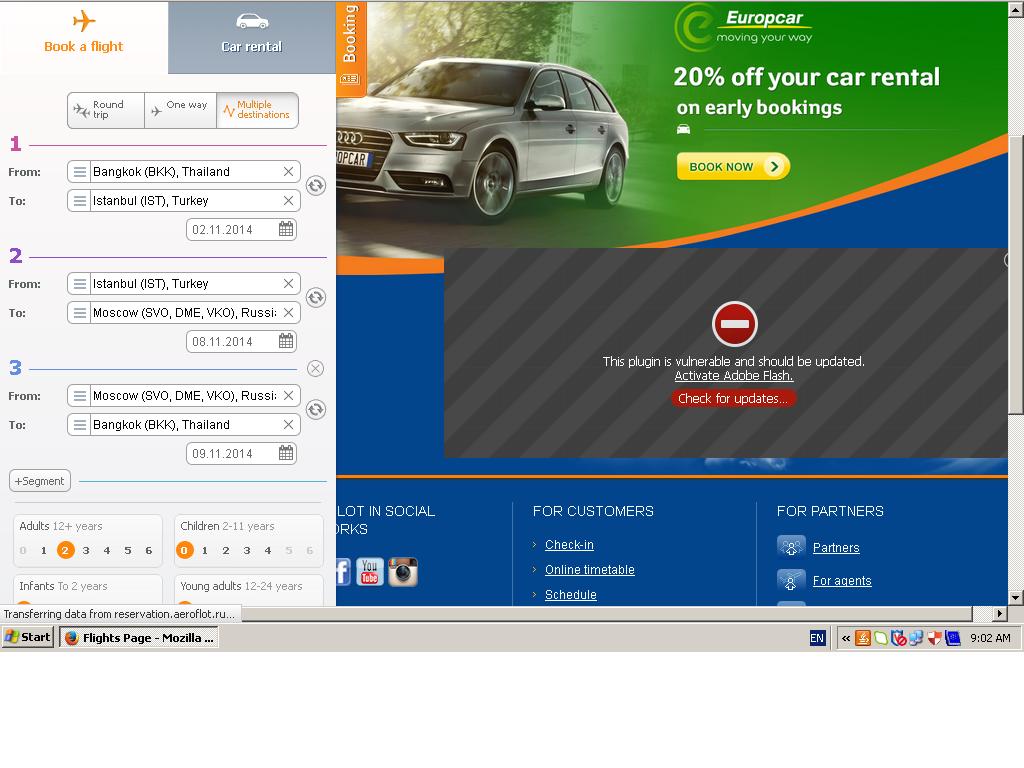Click the 02.11.2014 date field
1024x768 pixels.
[241, 229]
